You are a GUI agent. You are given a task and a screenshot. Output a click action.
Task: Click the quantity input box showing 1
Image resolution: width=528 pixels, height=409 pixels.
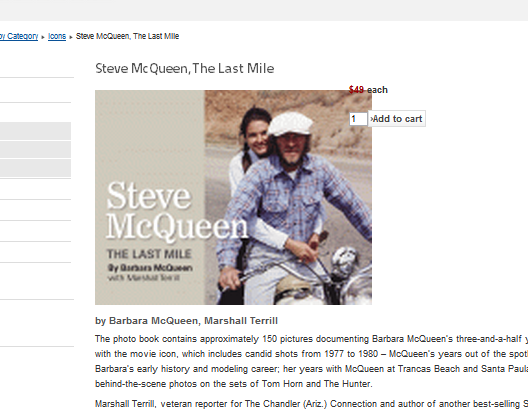point(358,119)
